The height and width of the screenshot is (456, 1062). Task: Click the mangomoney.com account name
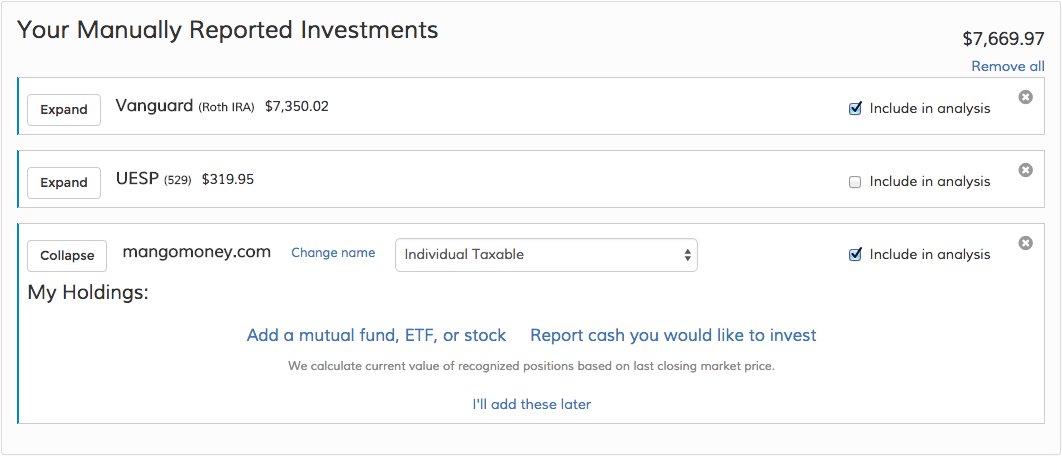click(196, 252)
